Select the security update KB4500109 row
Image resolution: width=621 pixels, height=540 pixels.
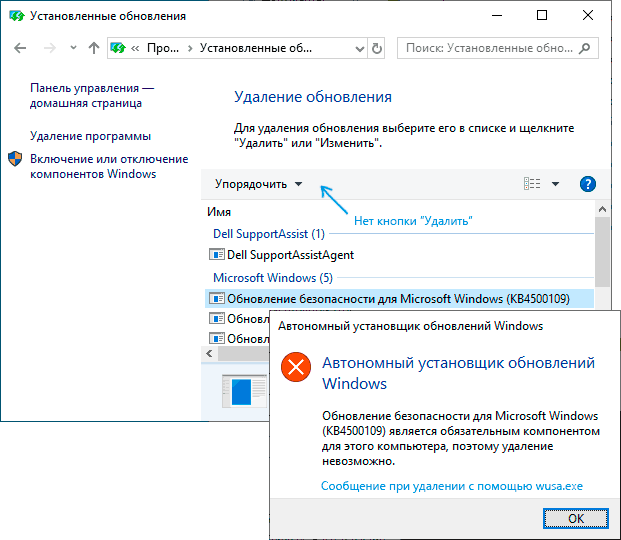[x=399, y=298]
